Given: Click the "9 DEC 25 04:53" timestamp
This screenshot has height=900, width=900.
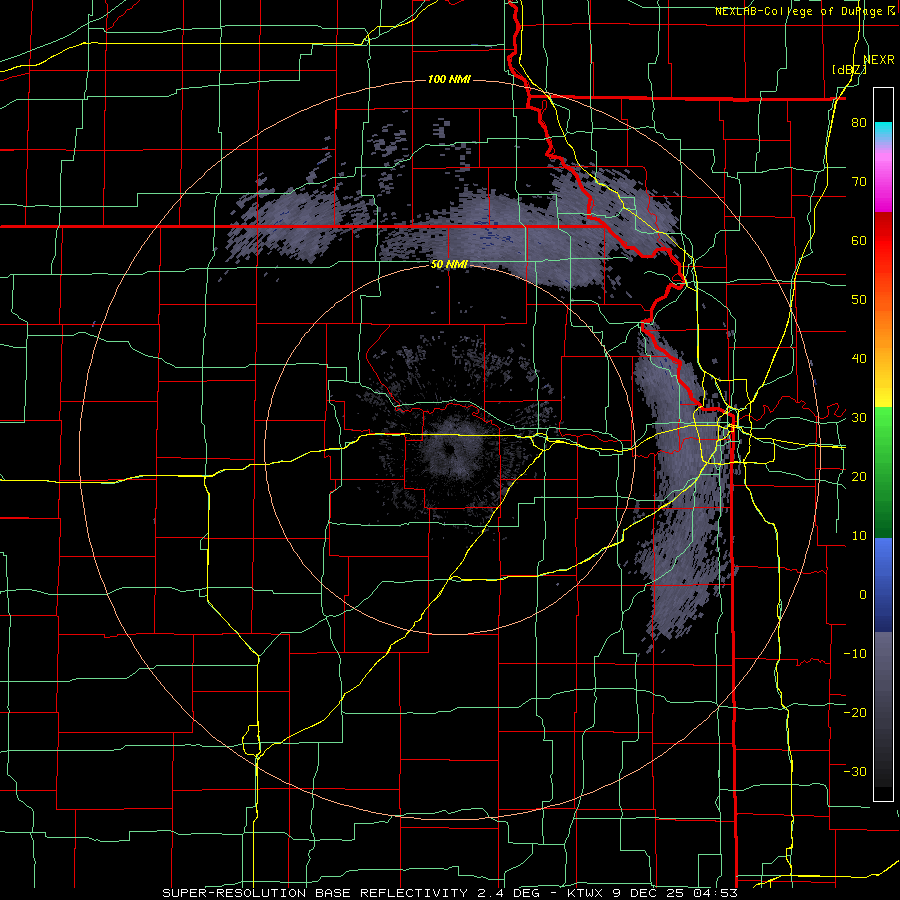Looking at the screenshot, I should click(676, 893).
